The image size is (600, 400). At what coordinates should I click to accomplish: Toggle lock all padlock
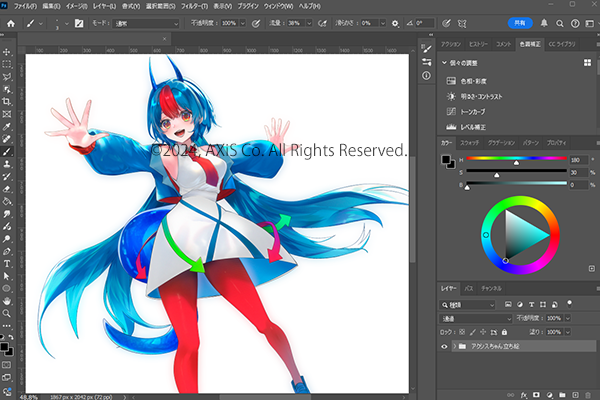tap(504, 332)
